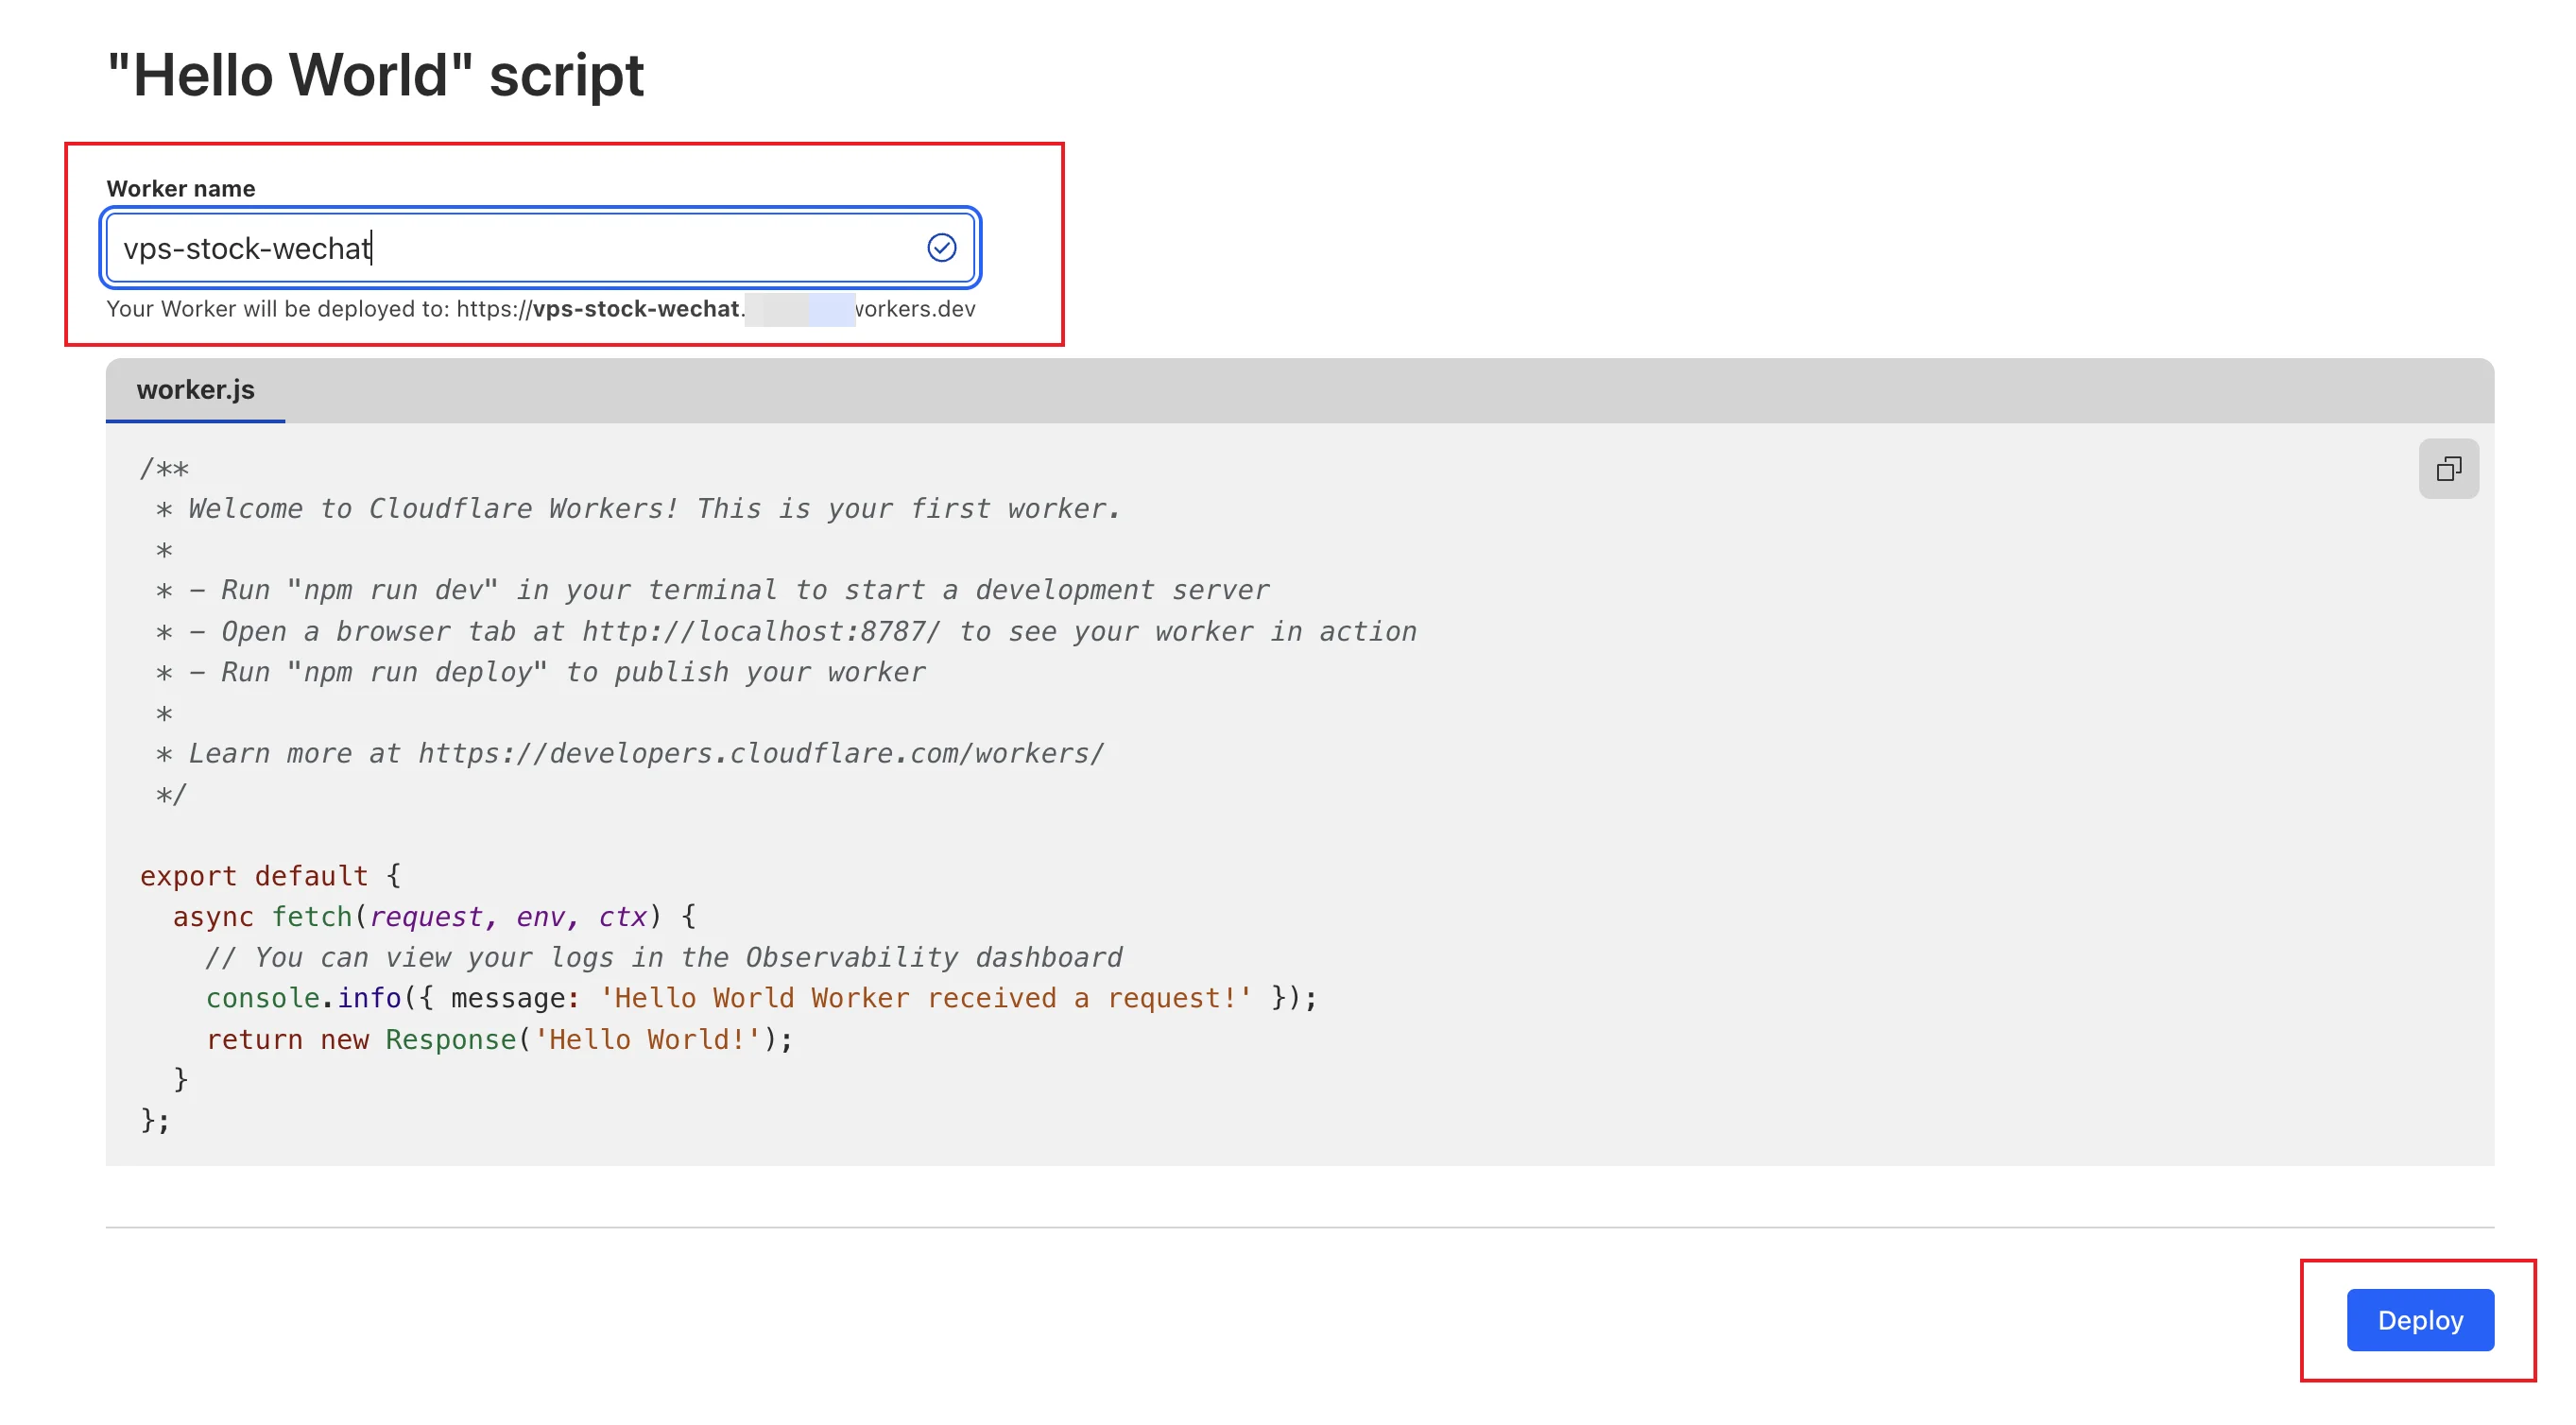
Task: Click the "npm run deploy" comment line
Action: [540, 672]
